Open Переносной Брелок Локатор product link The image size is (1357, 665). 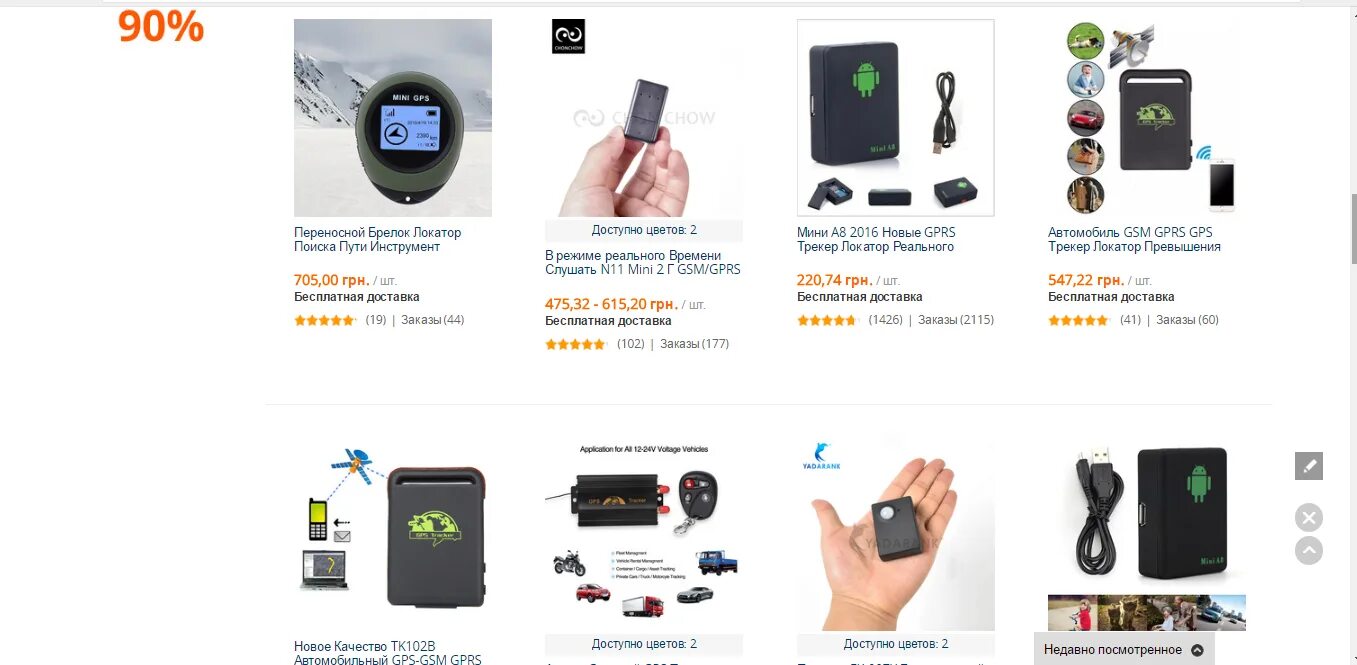(378, 239)
